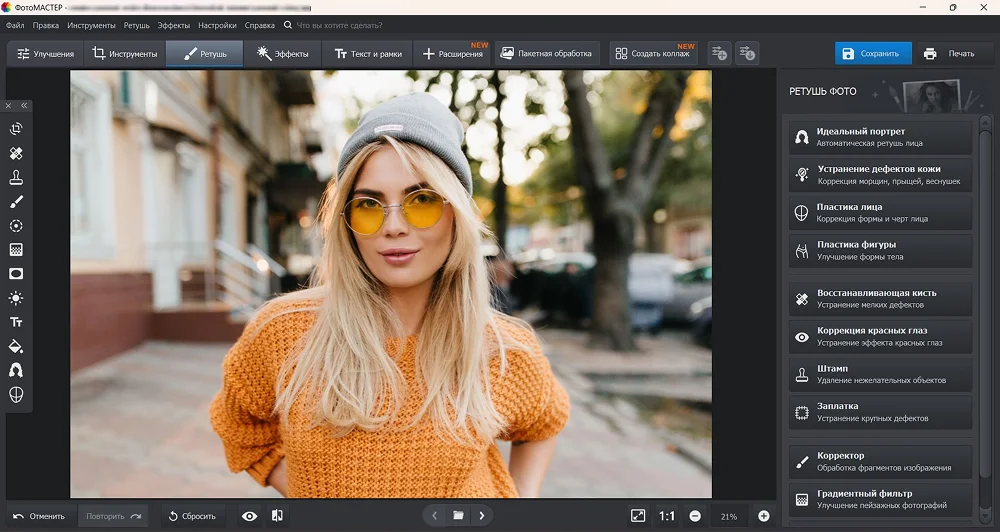Image resolution: width=1000 pixels, height=532 pixels.
Task: Select the portrait hair icon in left toolbar
Action: 16,370
